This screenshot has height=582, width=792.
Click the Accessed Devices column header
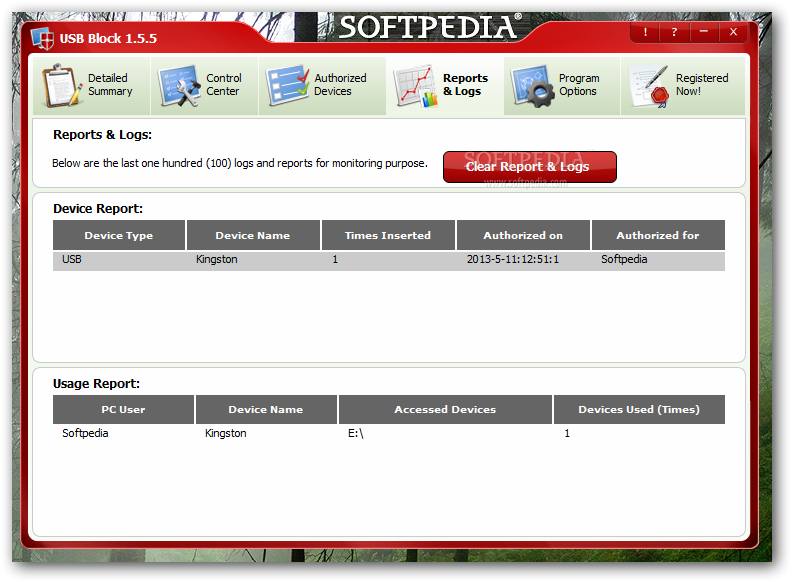[445, 409]
